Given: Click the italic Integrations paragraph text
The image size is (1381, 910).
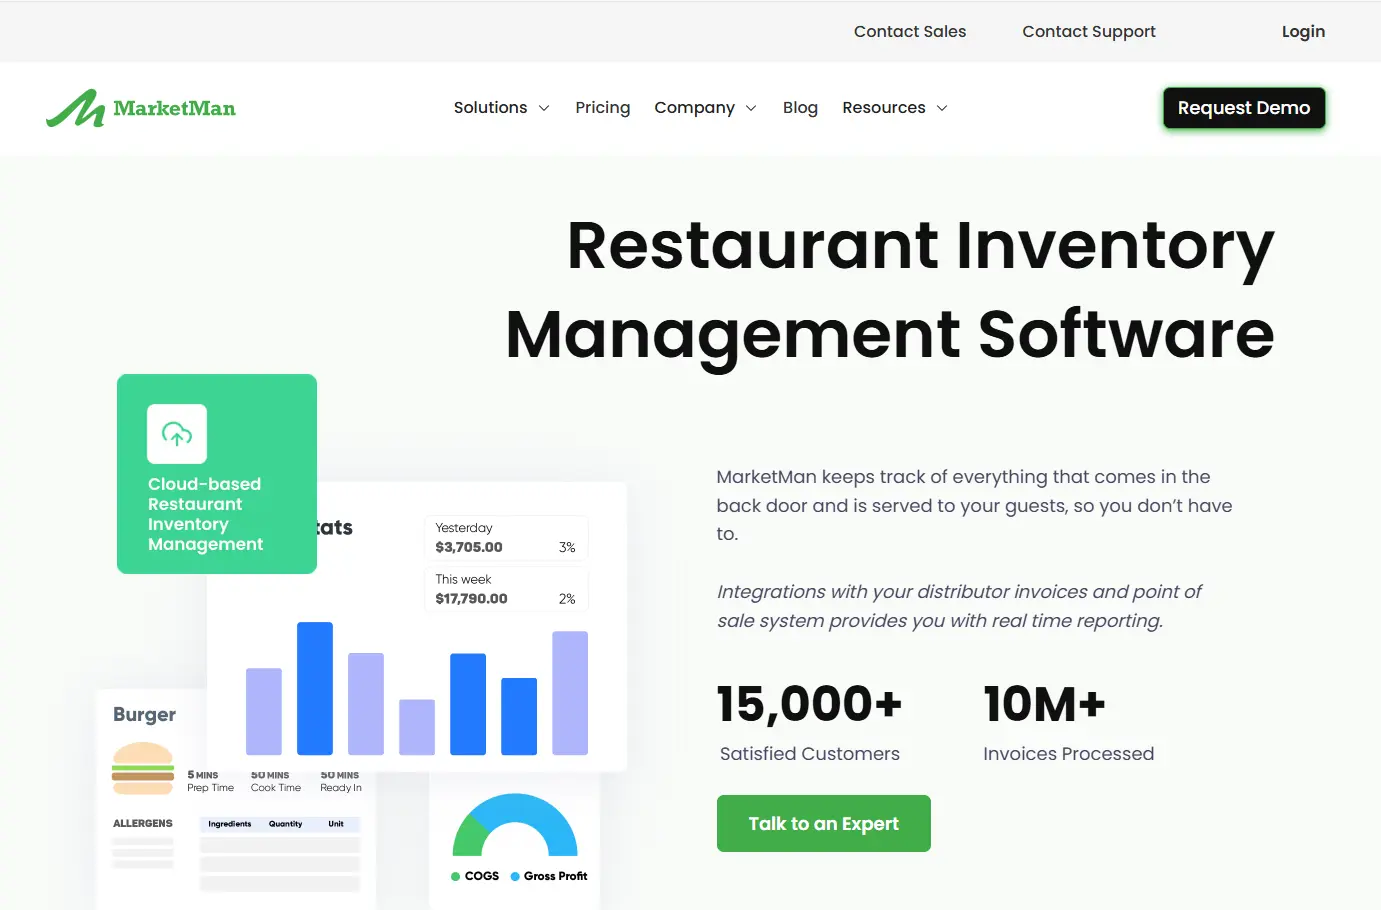Looking at the screenshot, I should pyautogui.click(x=959, y=606).
